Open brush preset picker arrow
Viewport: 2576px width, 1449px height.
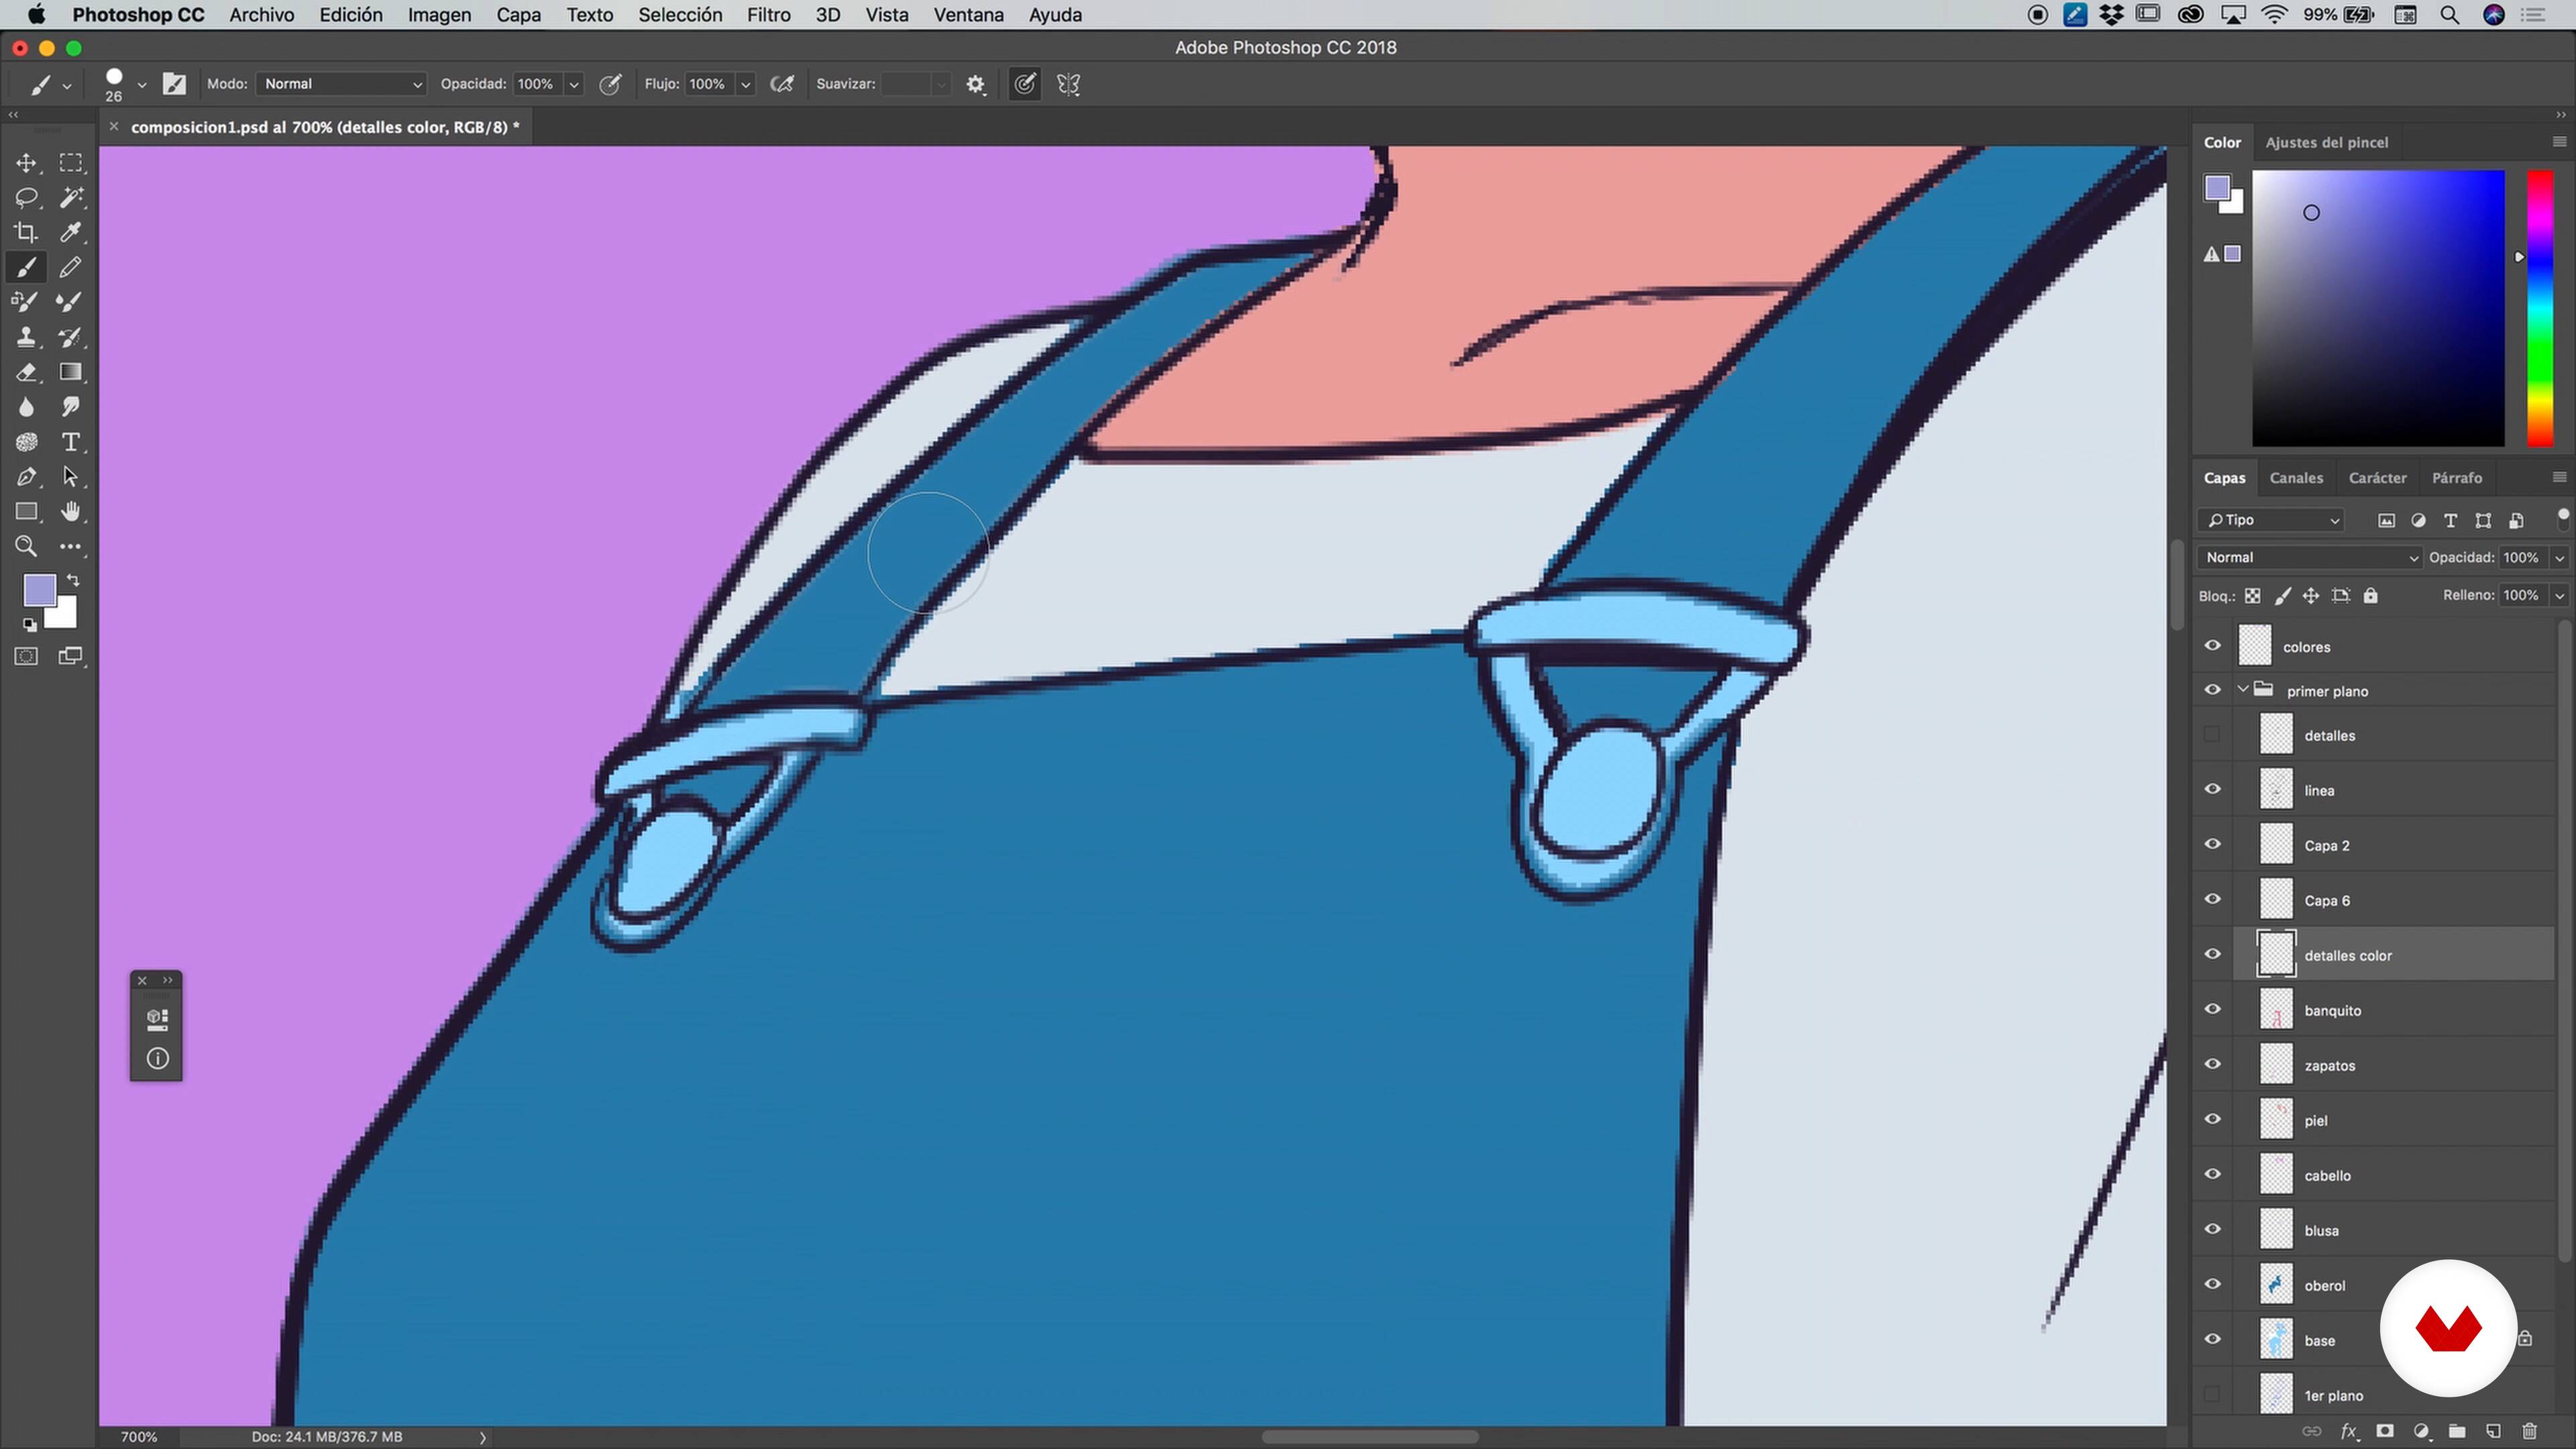(142, 85)
